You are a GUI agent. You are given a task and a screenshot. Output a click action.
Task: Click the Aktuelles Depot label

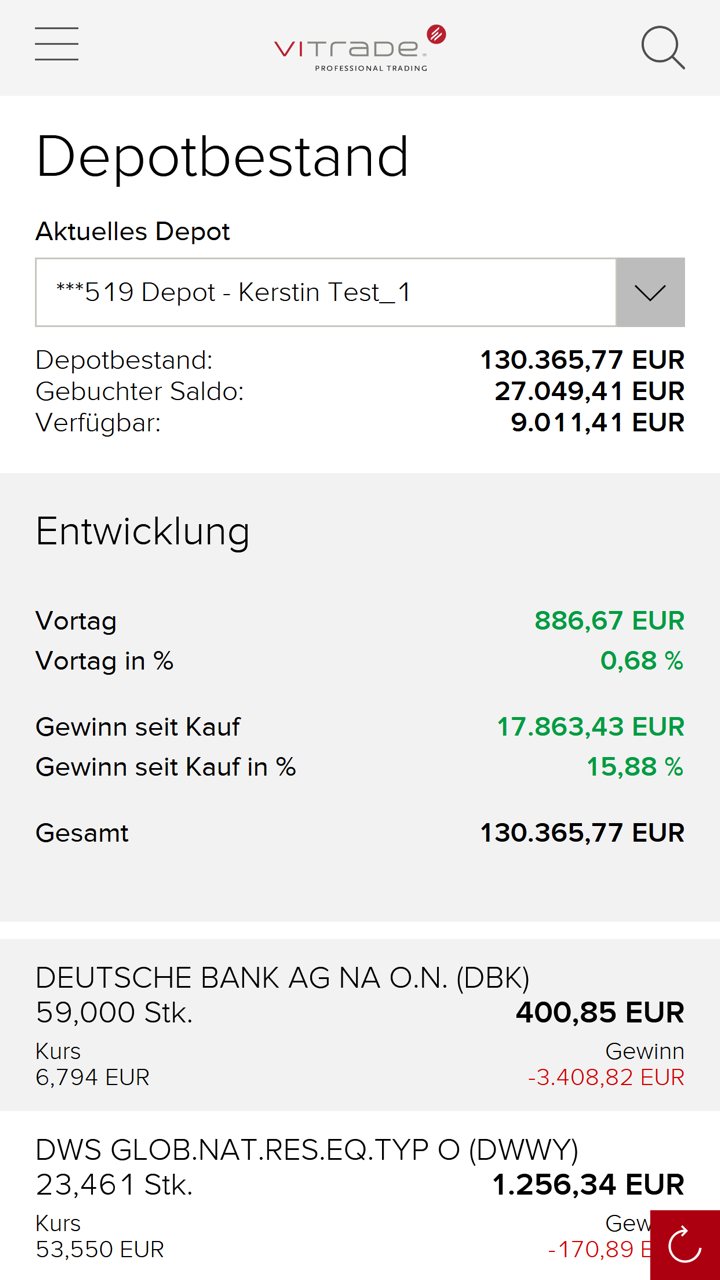pos(132,231)
